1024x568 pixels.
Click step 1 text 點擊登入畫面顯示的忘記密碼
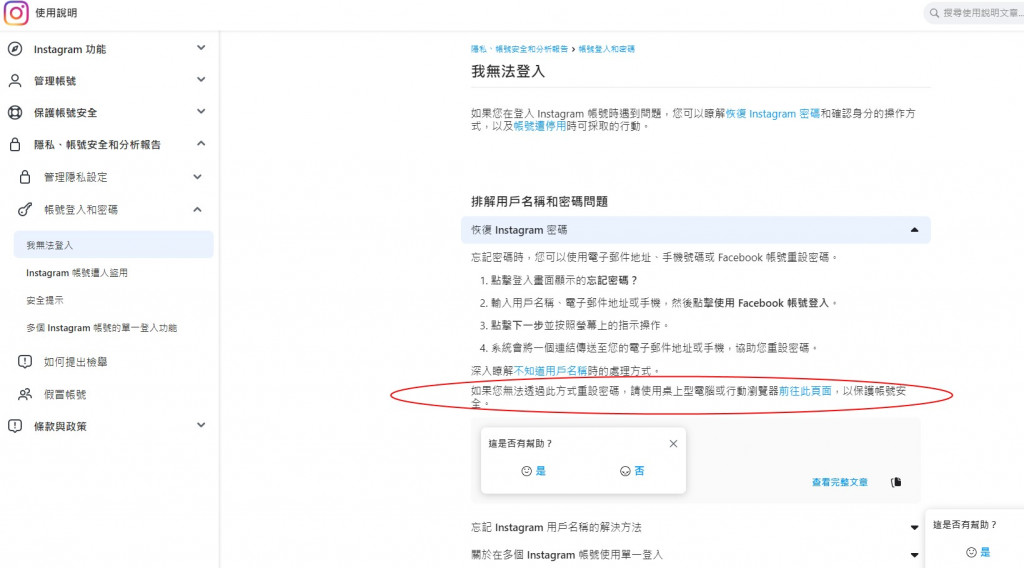564,280
